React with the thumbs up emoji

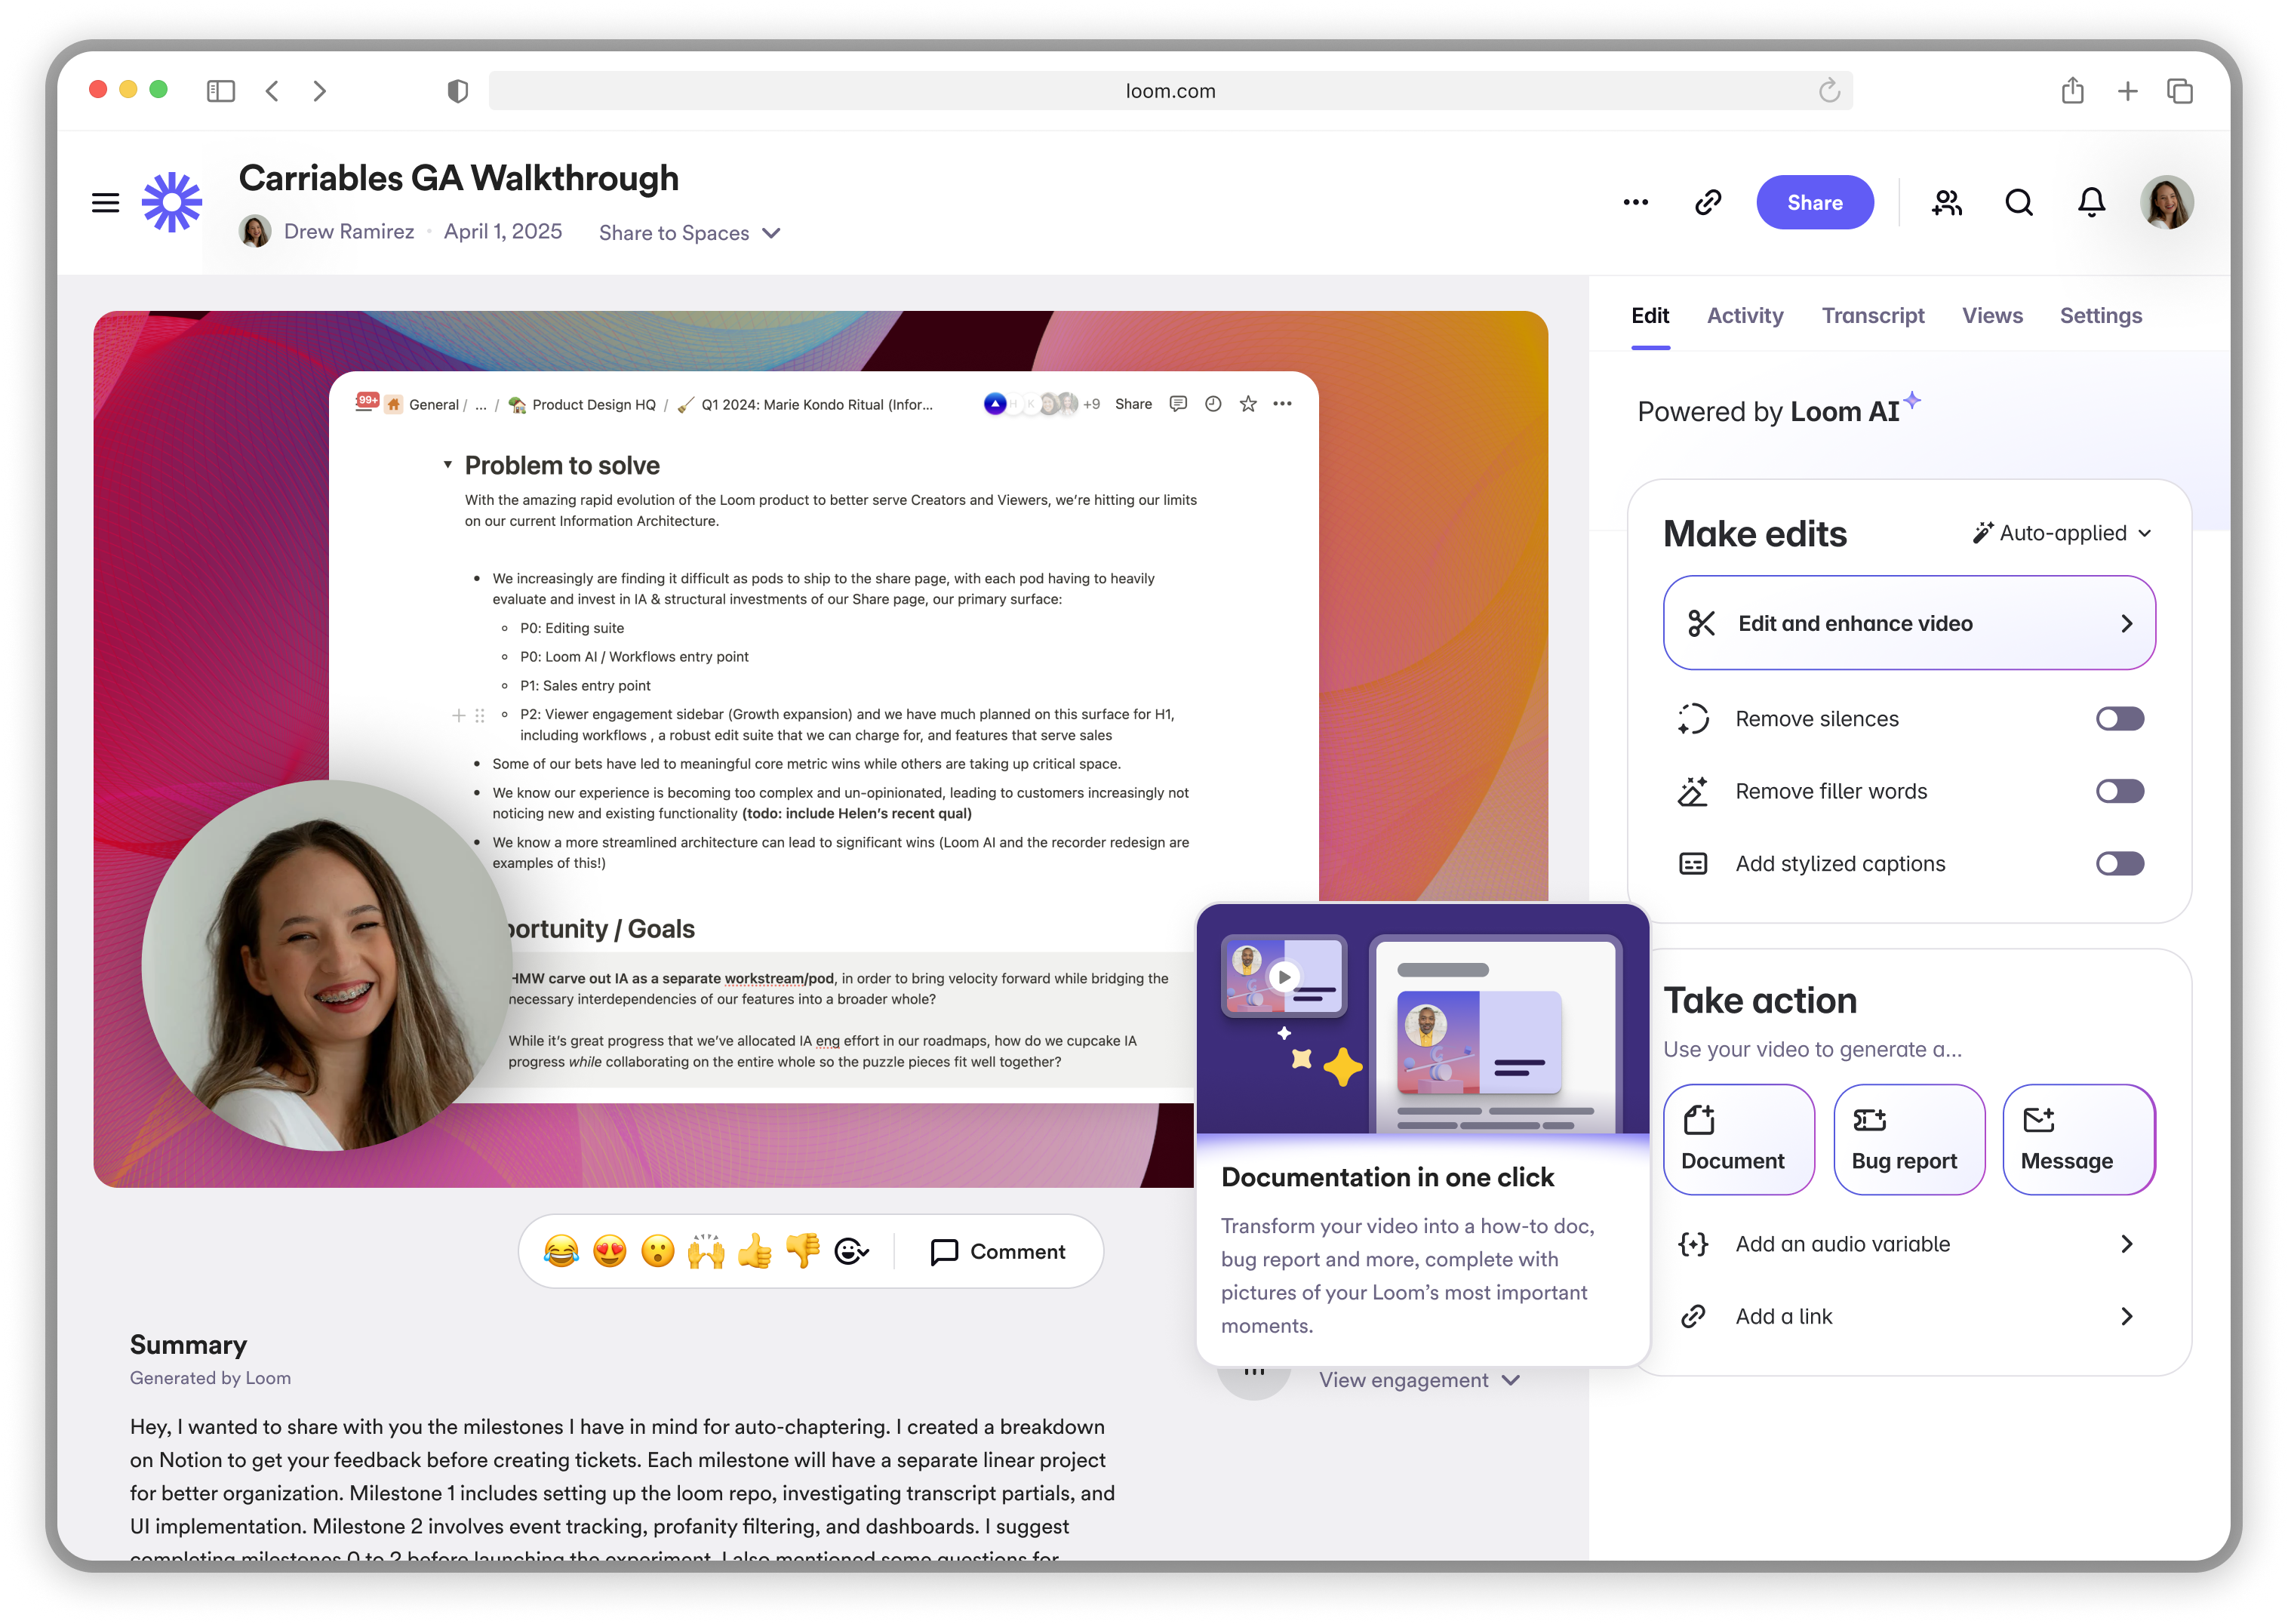click(754, 1251)
